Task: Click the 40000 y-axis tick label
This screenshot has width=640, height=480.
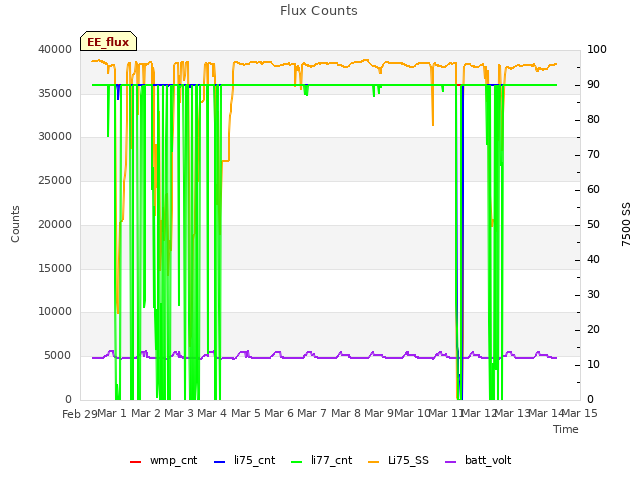Action: 55,49
